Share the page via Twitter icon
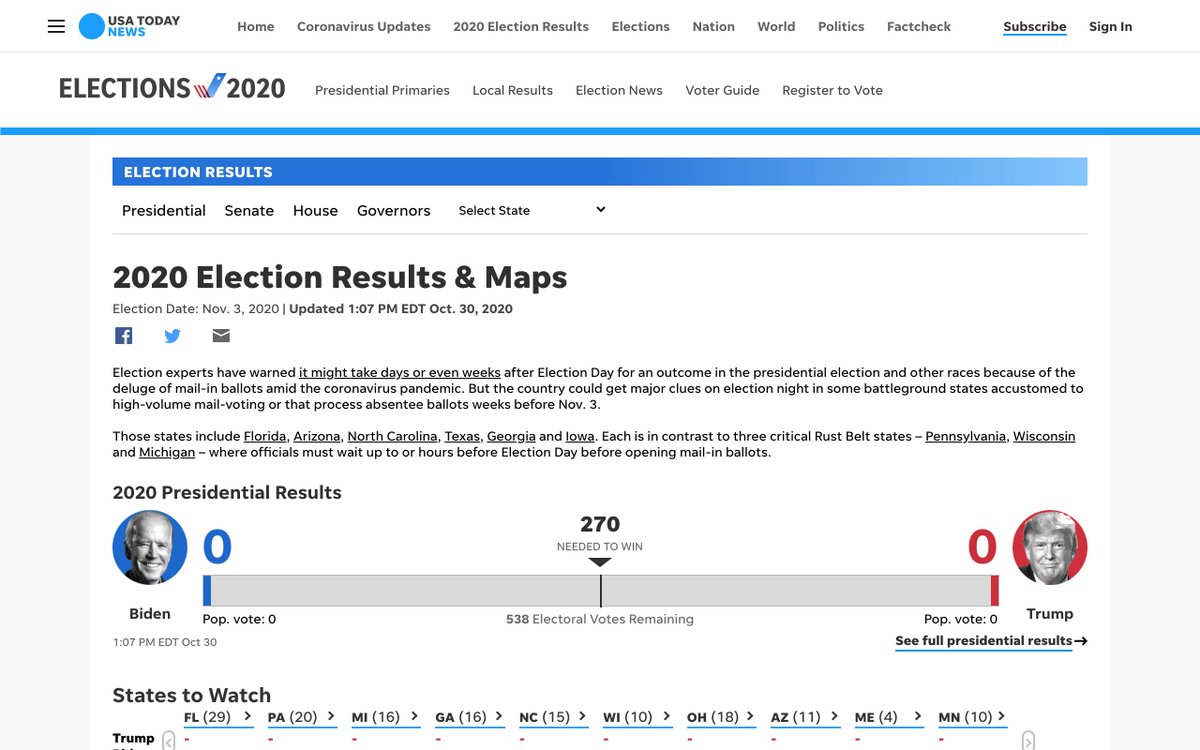 click(172, 336)
